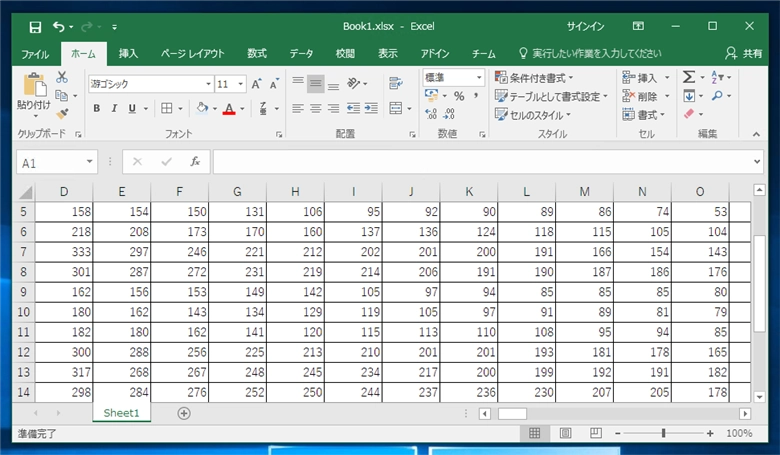Screen dimensions: 780x455
Task: Click the Insert Function fx button
Action: click(x=195, y=162)
